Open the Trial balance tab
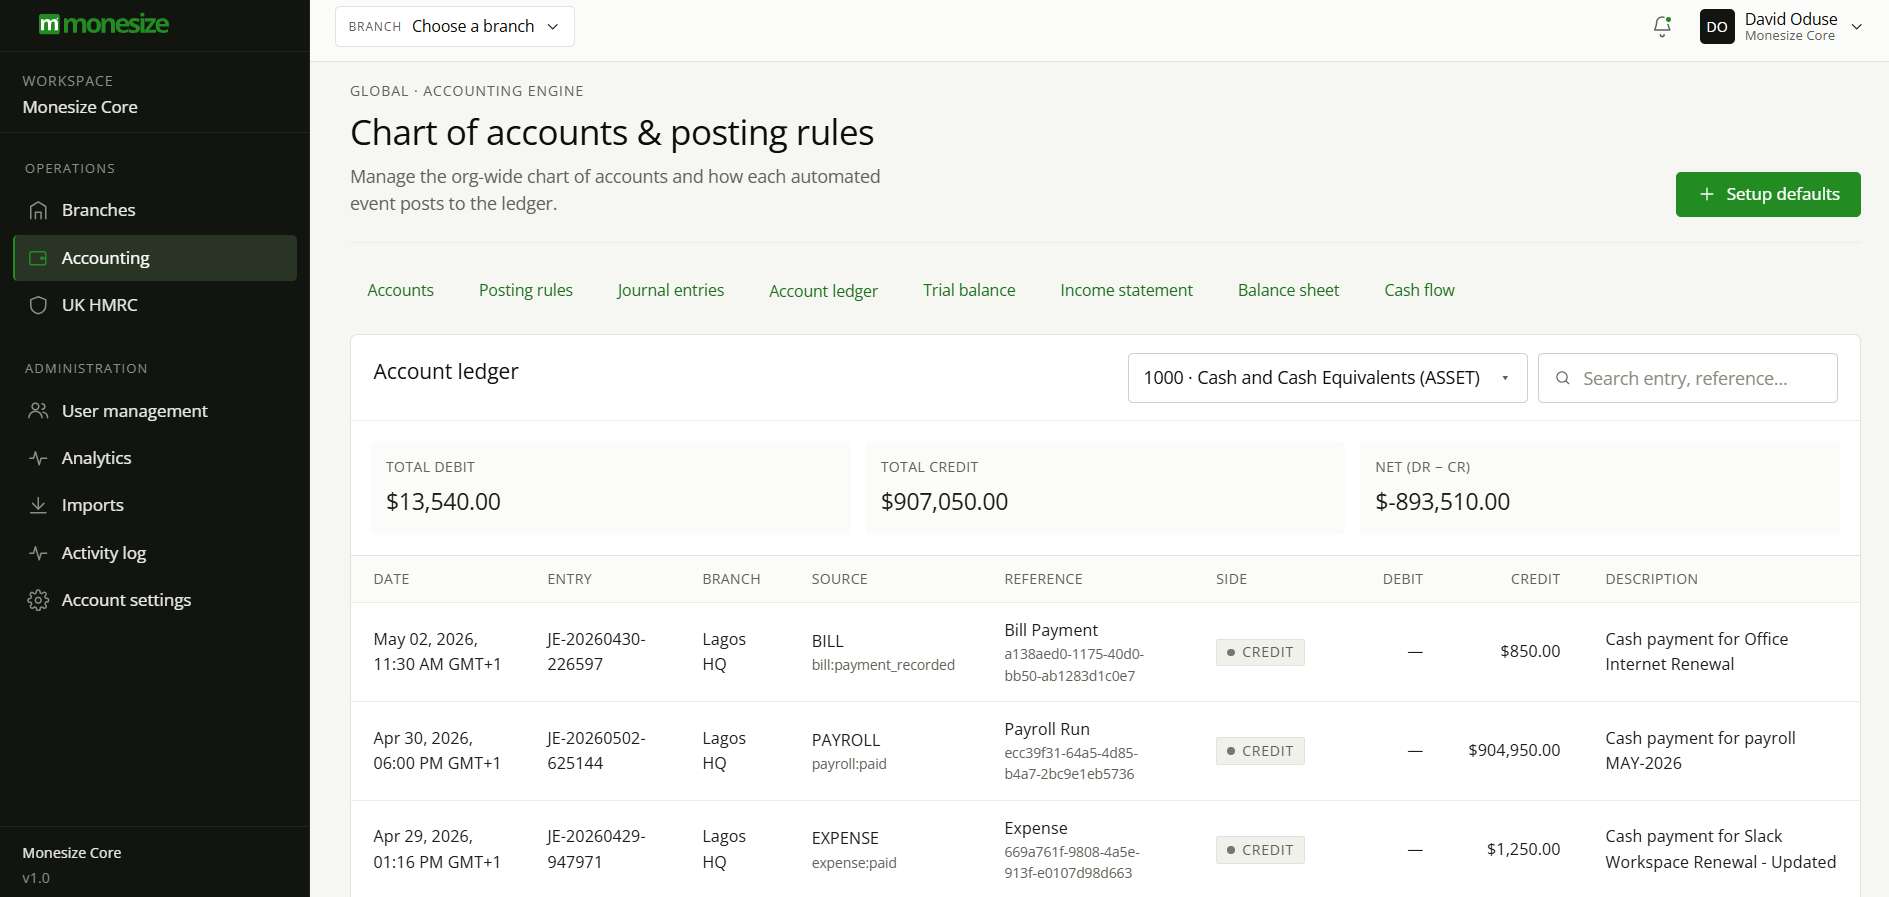This screenshot has width=1889, height=897. (969, 290)
